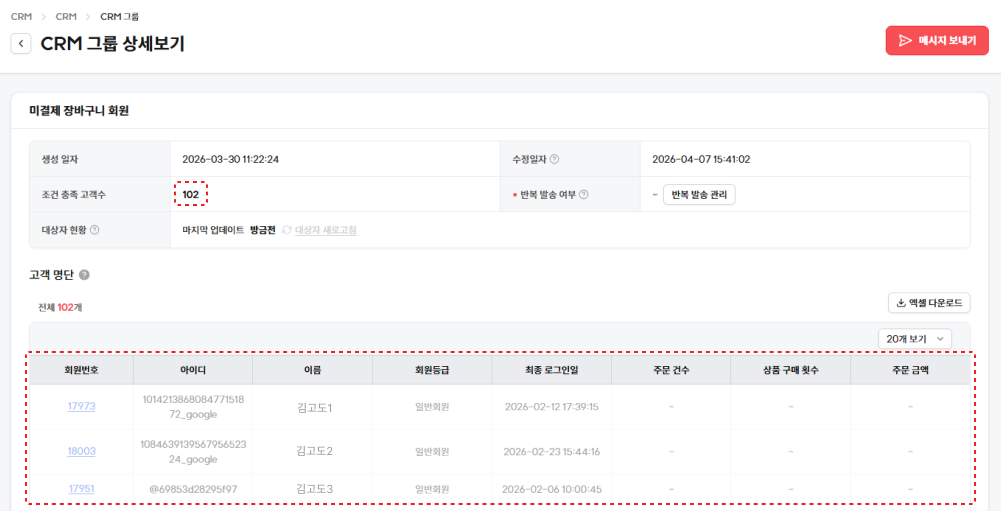Click the 조건 충족 고객수 value 102

190,195
